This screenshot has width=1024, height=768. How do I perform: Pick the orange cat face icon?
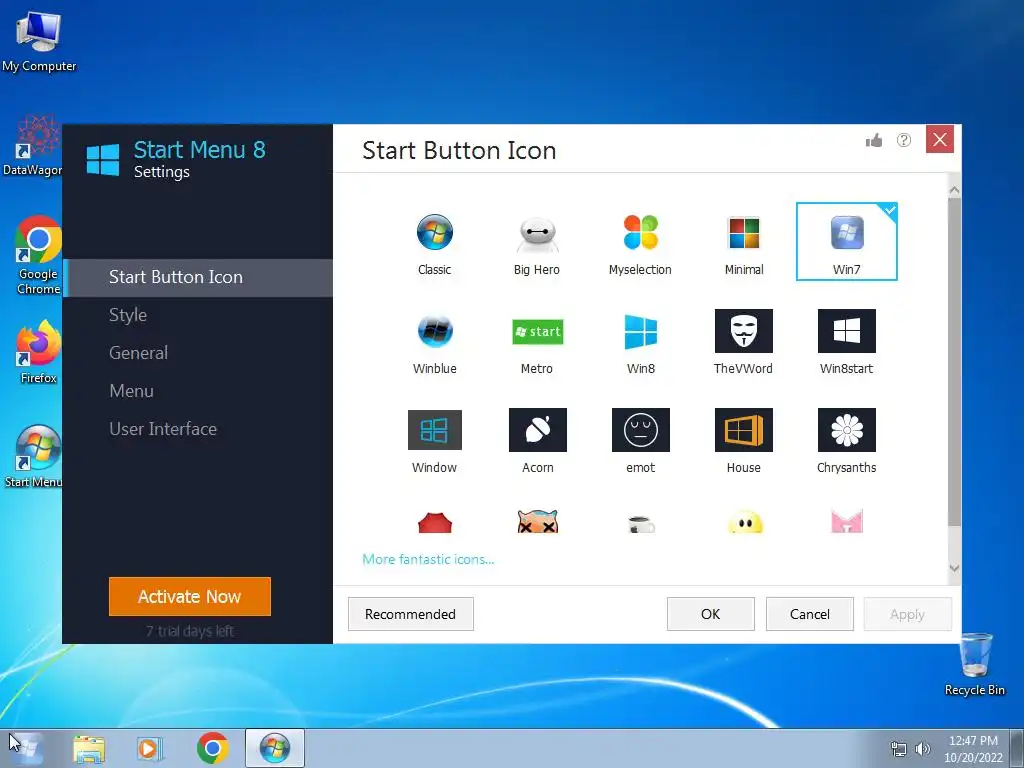point(537,522)
